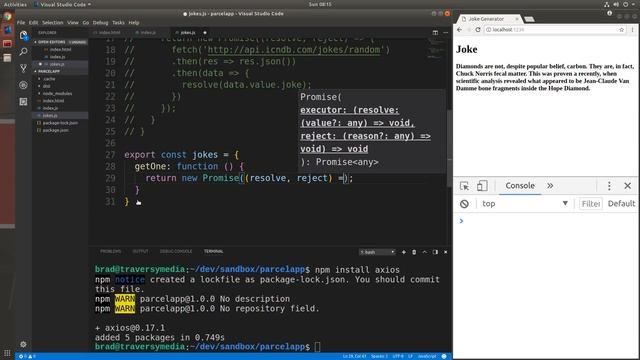
Task: Open the Debug menu
Action: [x=100, y=23]
